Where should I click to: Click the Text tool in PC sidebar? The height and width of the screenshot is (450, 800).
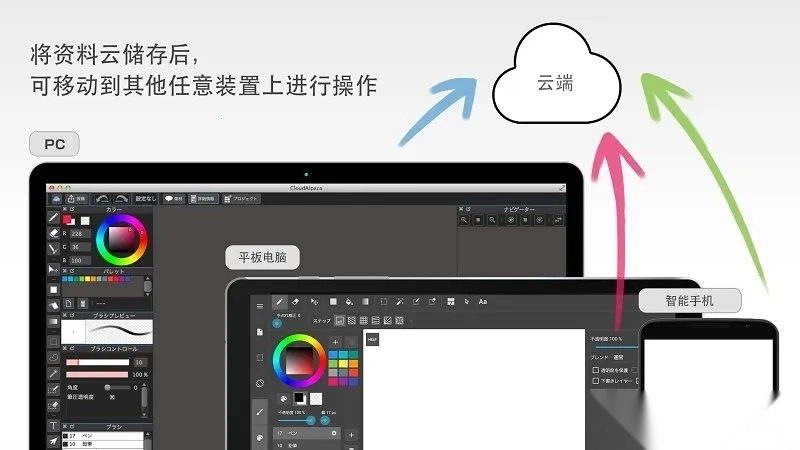tap(54, 426)
